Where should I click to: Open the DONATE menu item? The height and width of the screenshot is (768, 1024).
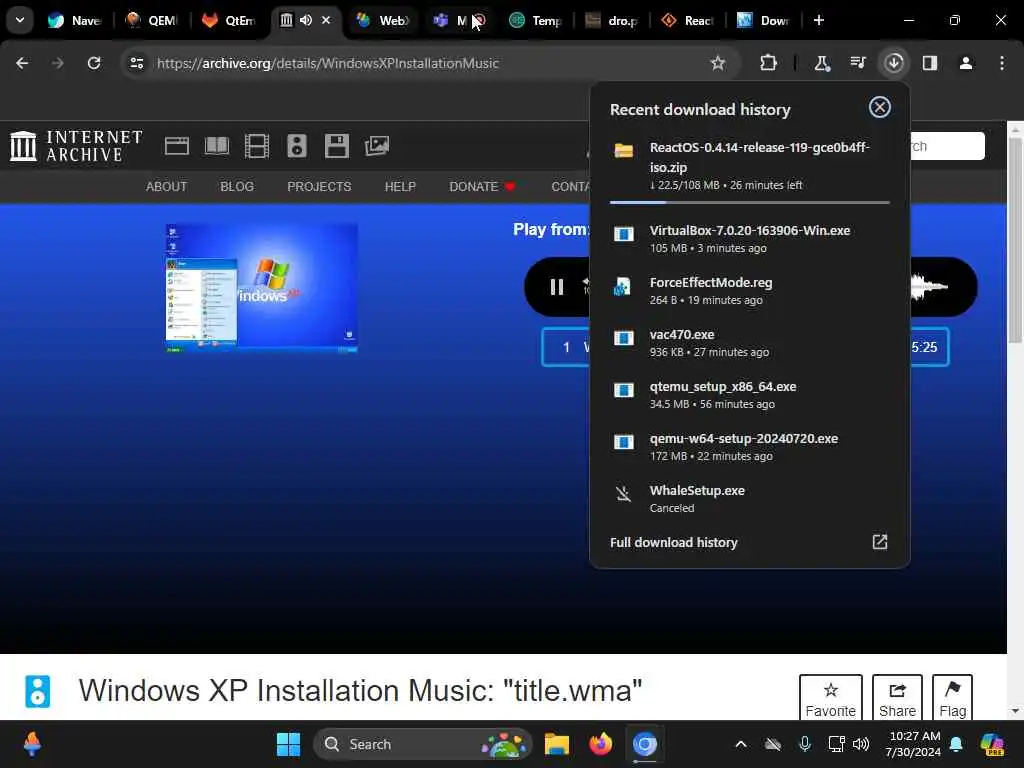[482, 187]
